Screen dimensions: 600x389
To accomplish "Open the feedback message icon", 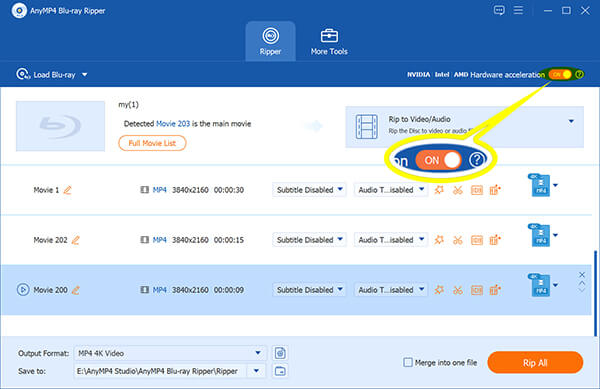I will point(499,10).
